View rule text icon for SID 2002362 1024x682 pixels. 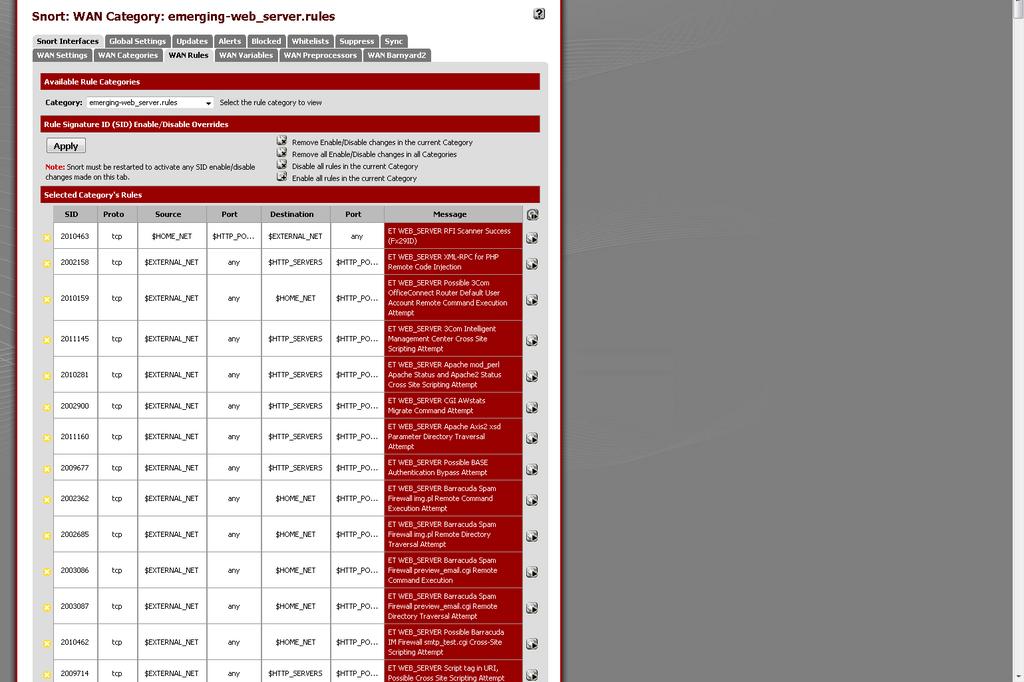click(532, 500)
